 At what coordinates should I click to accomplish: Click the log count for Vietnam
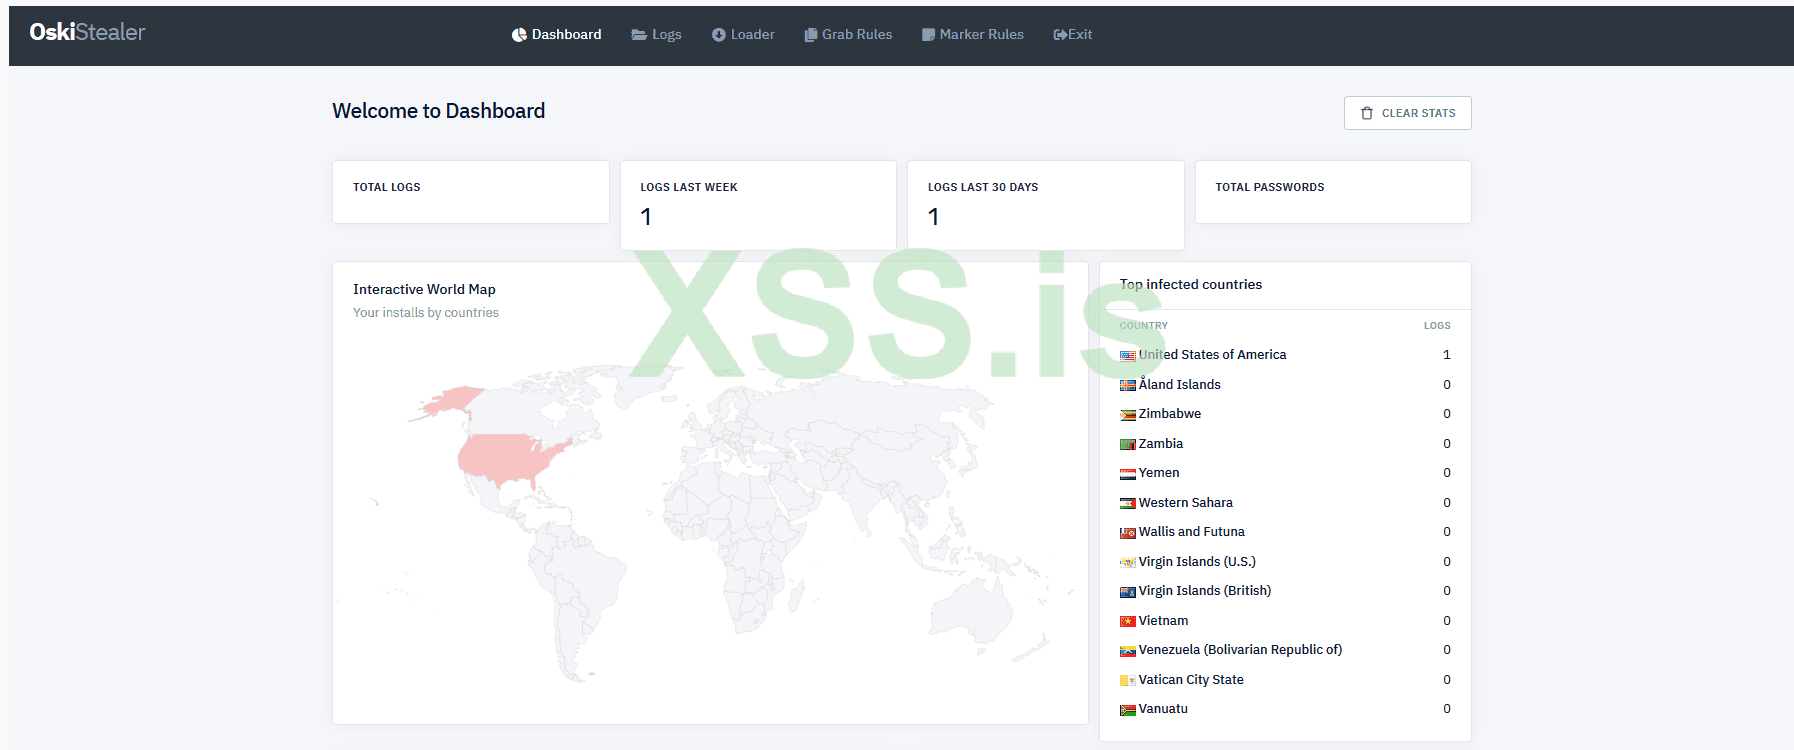pyautogui.click(x=1447, y=620)
